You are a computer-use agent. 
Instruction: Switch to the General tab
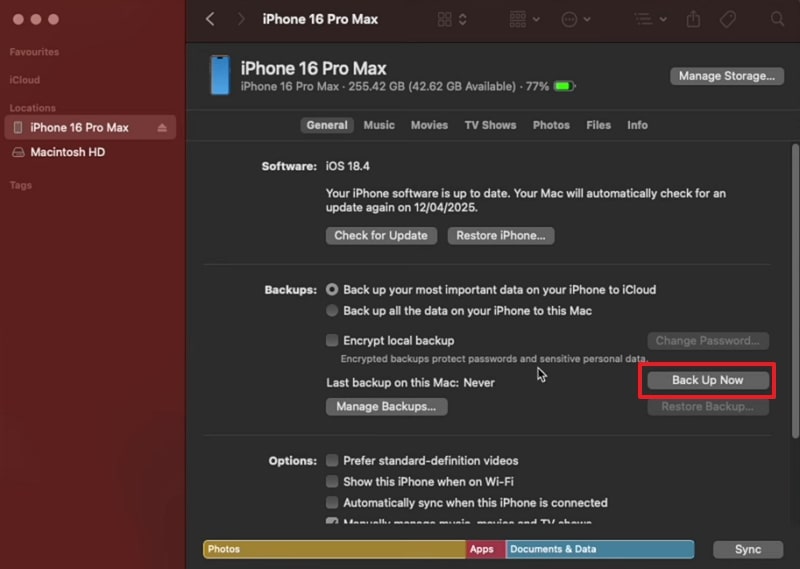[x=327, y=125]
